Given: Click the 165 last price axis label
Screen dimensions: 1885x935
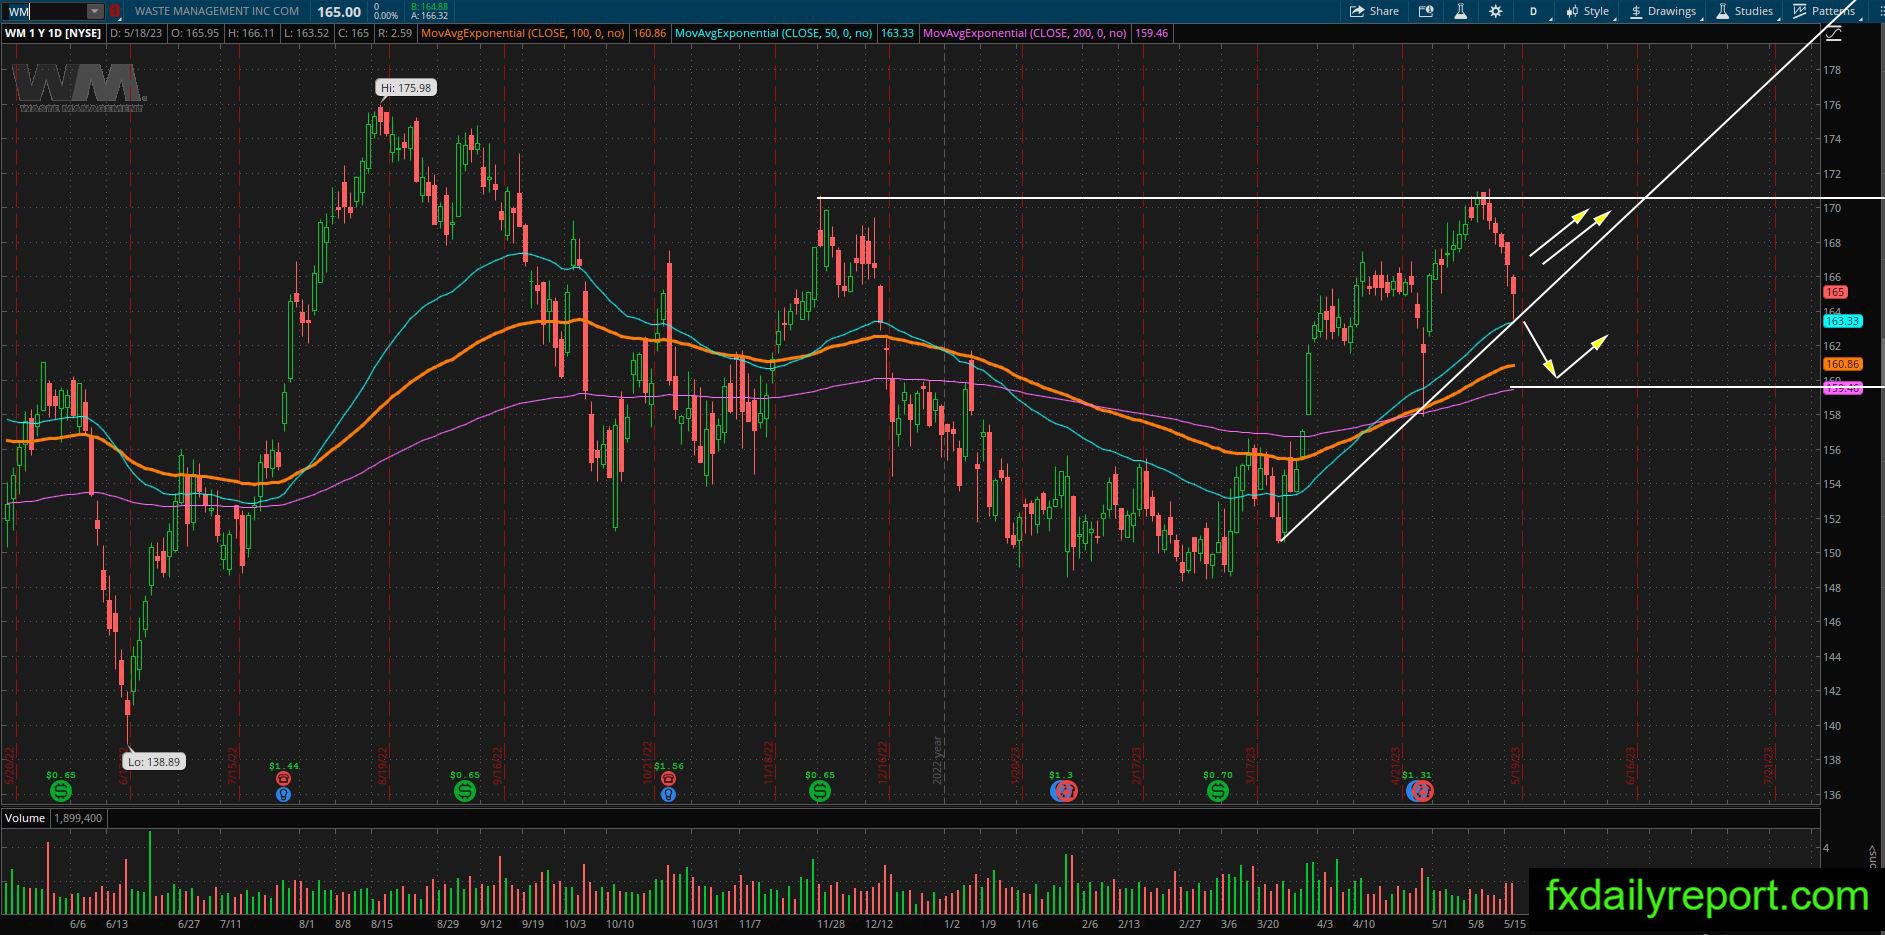Looking at the screenshot, I should click(1835, 292).
